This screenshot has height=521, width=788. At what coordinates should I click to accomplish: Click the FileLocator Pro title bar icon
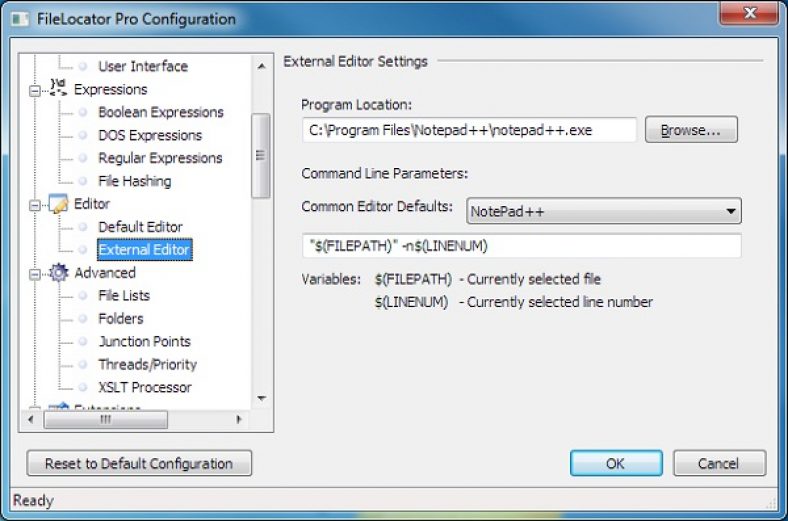(x=20, y=19)
